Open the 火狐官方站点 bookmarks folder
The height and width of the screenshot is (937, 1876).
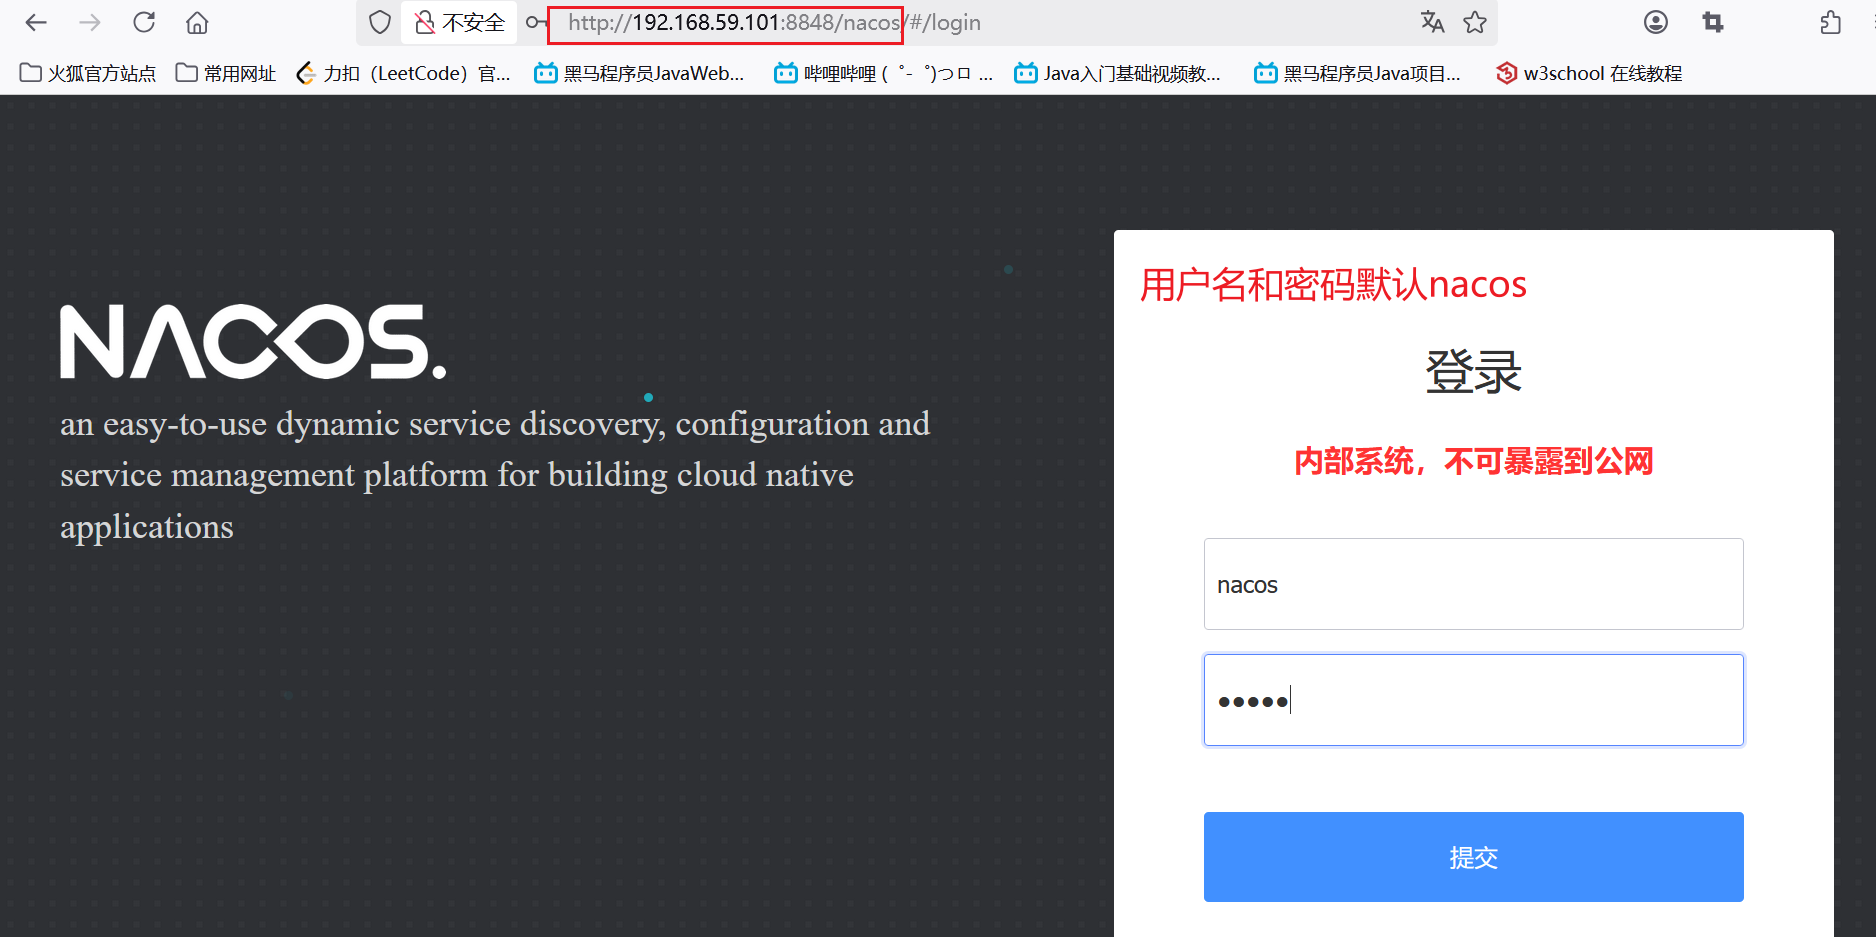(88, 73)
